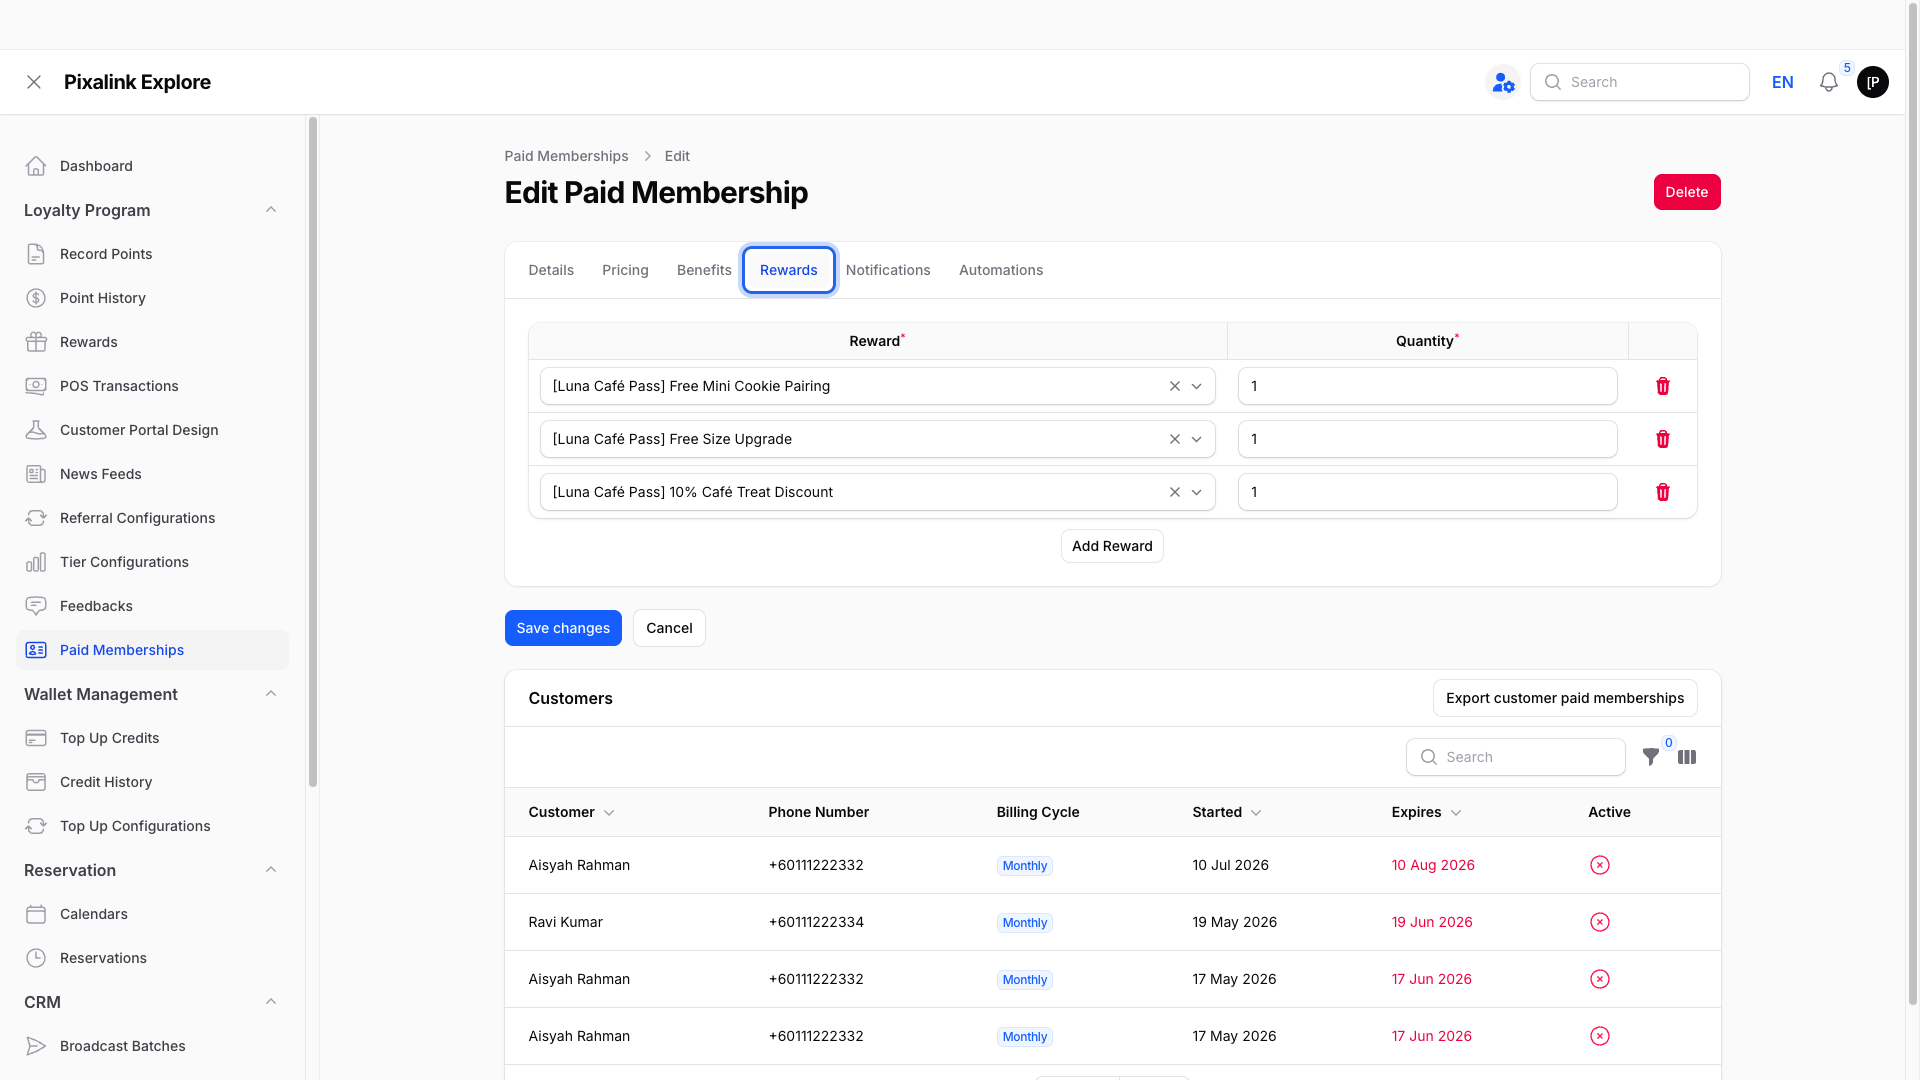Close the sidebar with the X icon
This screenshot has height=1080, width=1920.
click(x=34, y=82)
